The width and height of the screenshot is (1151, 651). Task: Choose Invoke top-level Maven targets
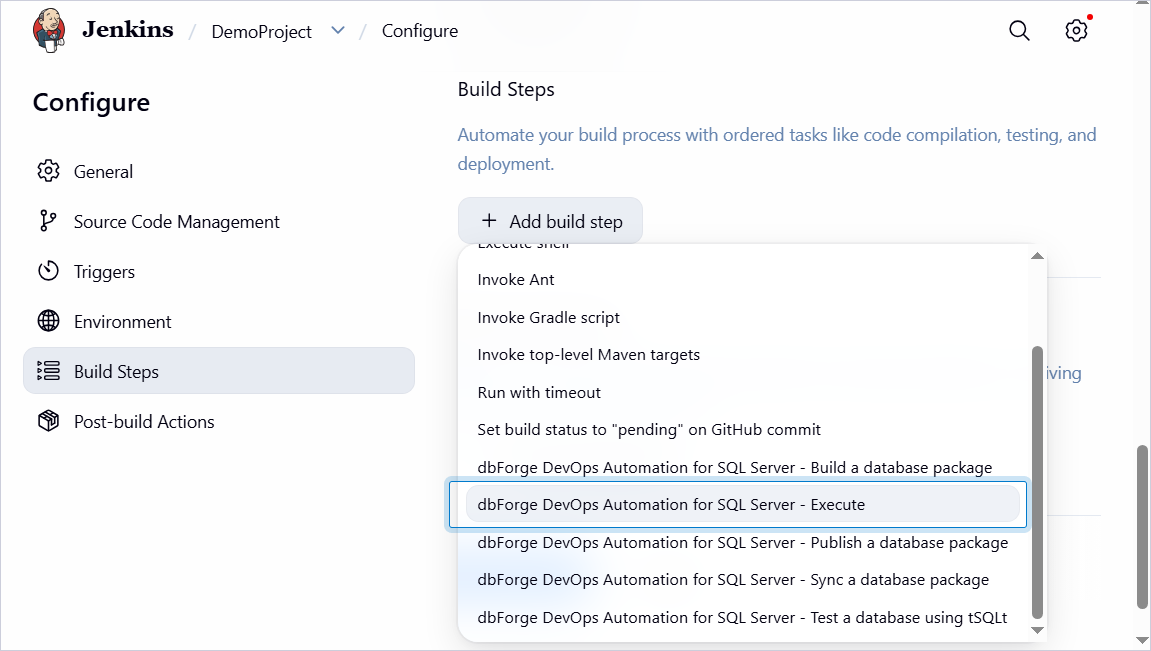click(743, 354)
